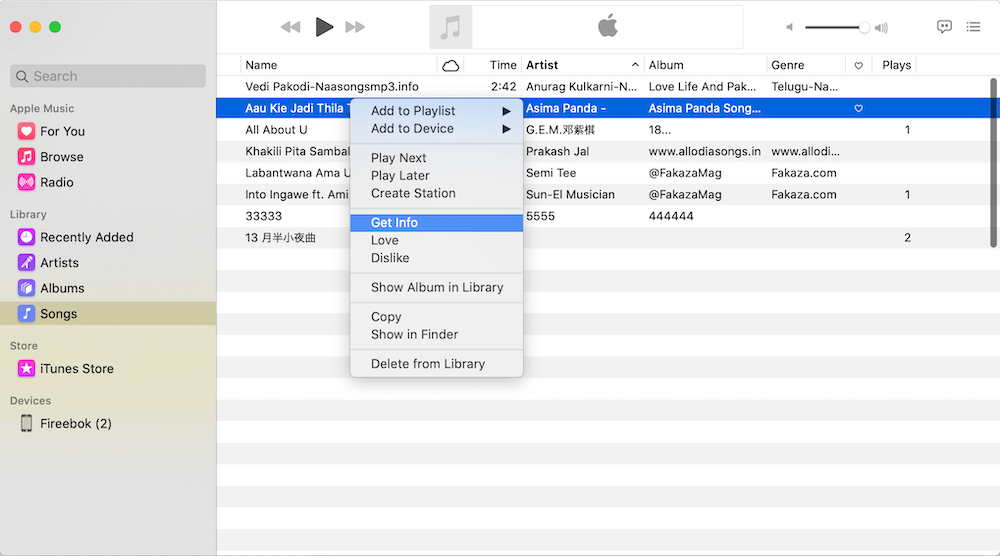Click the music note artwork placeholder
This screenshot has width=1000, height=556.
coord(450,27)
